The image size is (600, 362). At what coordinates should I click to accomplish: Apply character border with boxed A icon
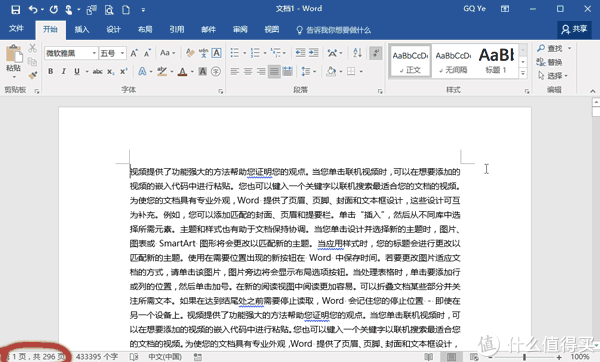pos(217,53)
